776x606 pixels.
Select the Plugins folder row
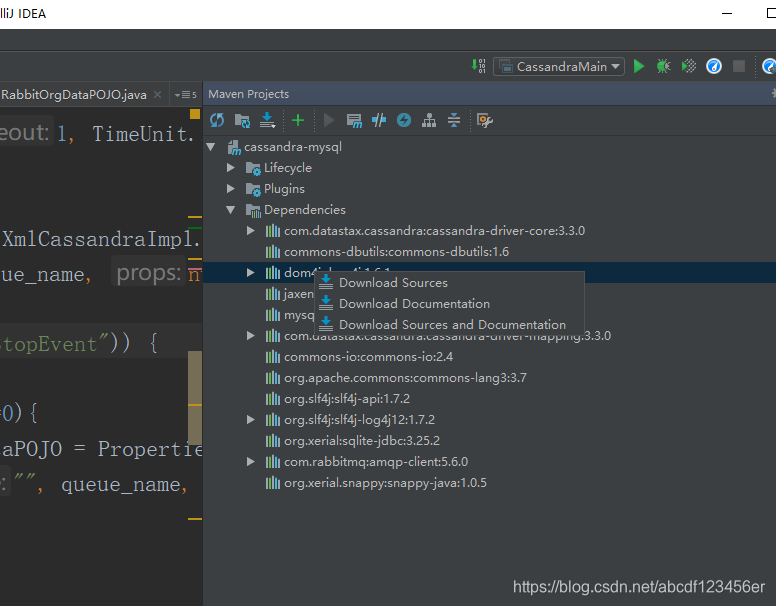click(x=489, y=189)
